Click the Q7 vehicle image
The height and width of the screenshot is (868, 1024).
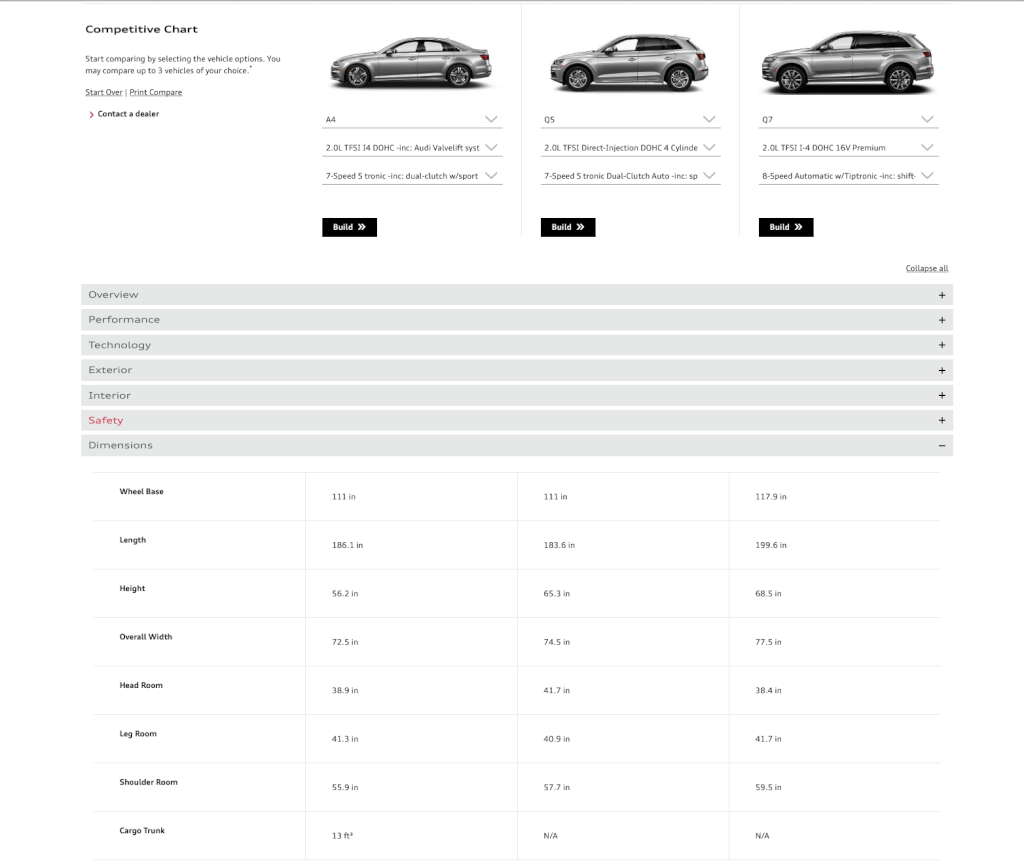click(847, 62)
